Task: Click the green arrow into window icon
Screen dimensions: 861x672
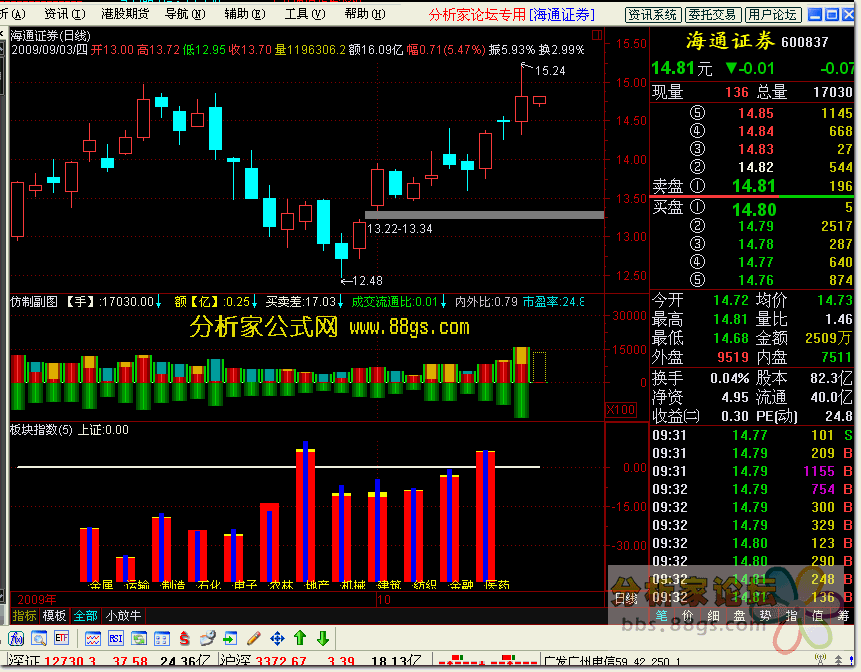Action: click(x=231, y=639)
